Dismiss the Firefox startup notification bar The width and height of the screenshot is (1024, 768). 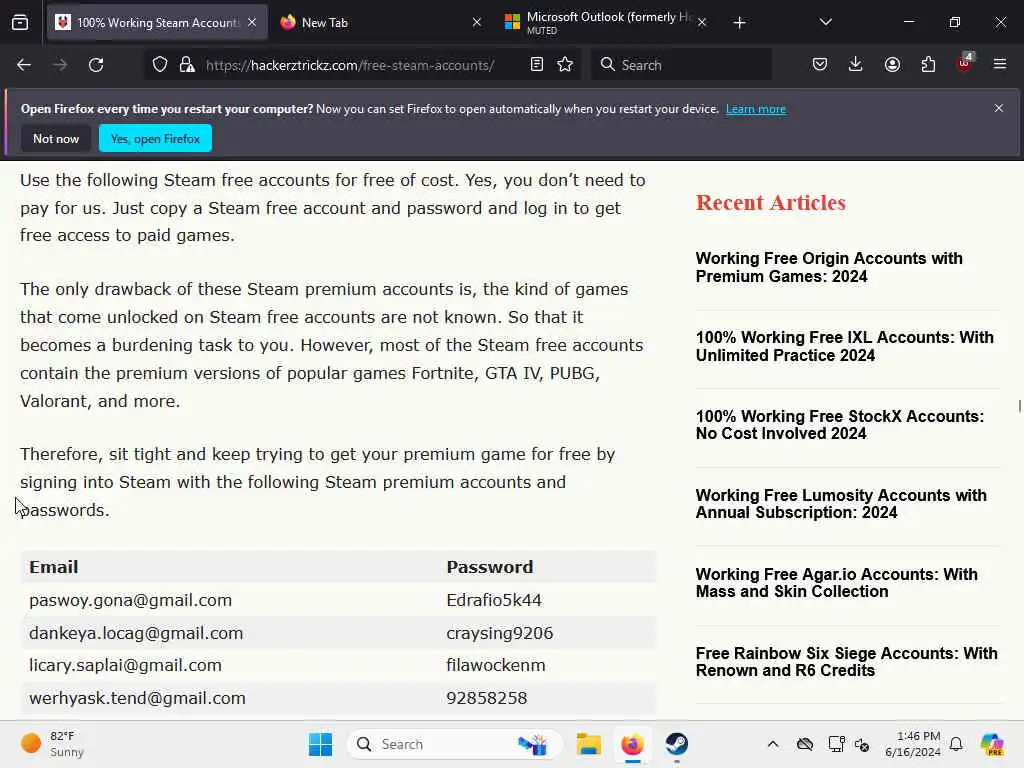pyautogui.click(x=999, y=108)
